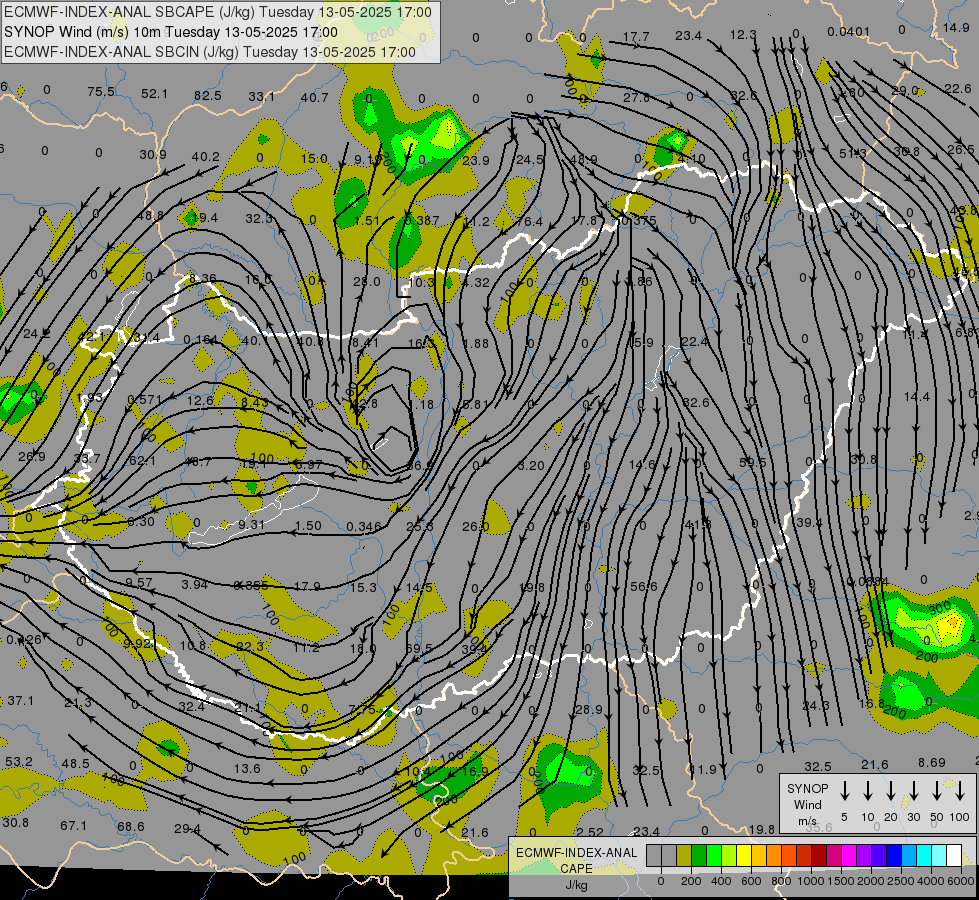Image resolution: width=979 pixels, height=900 pixels.
Task: Click the map value 14.4
Action: pos(917,397)
